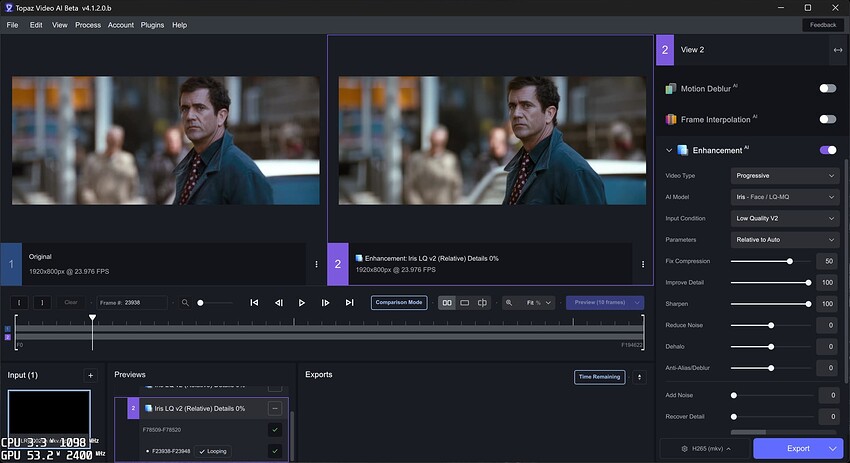
Task: Play the video preview
Action: coord(302,302)
